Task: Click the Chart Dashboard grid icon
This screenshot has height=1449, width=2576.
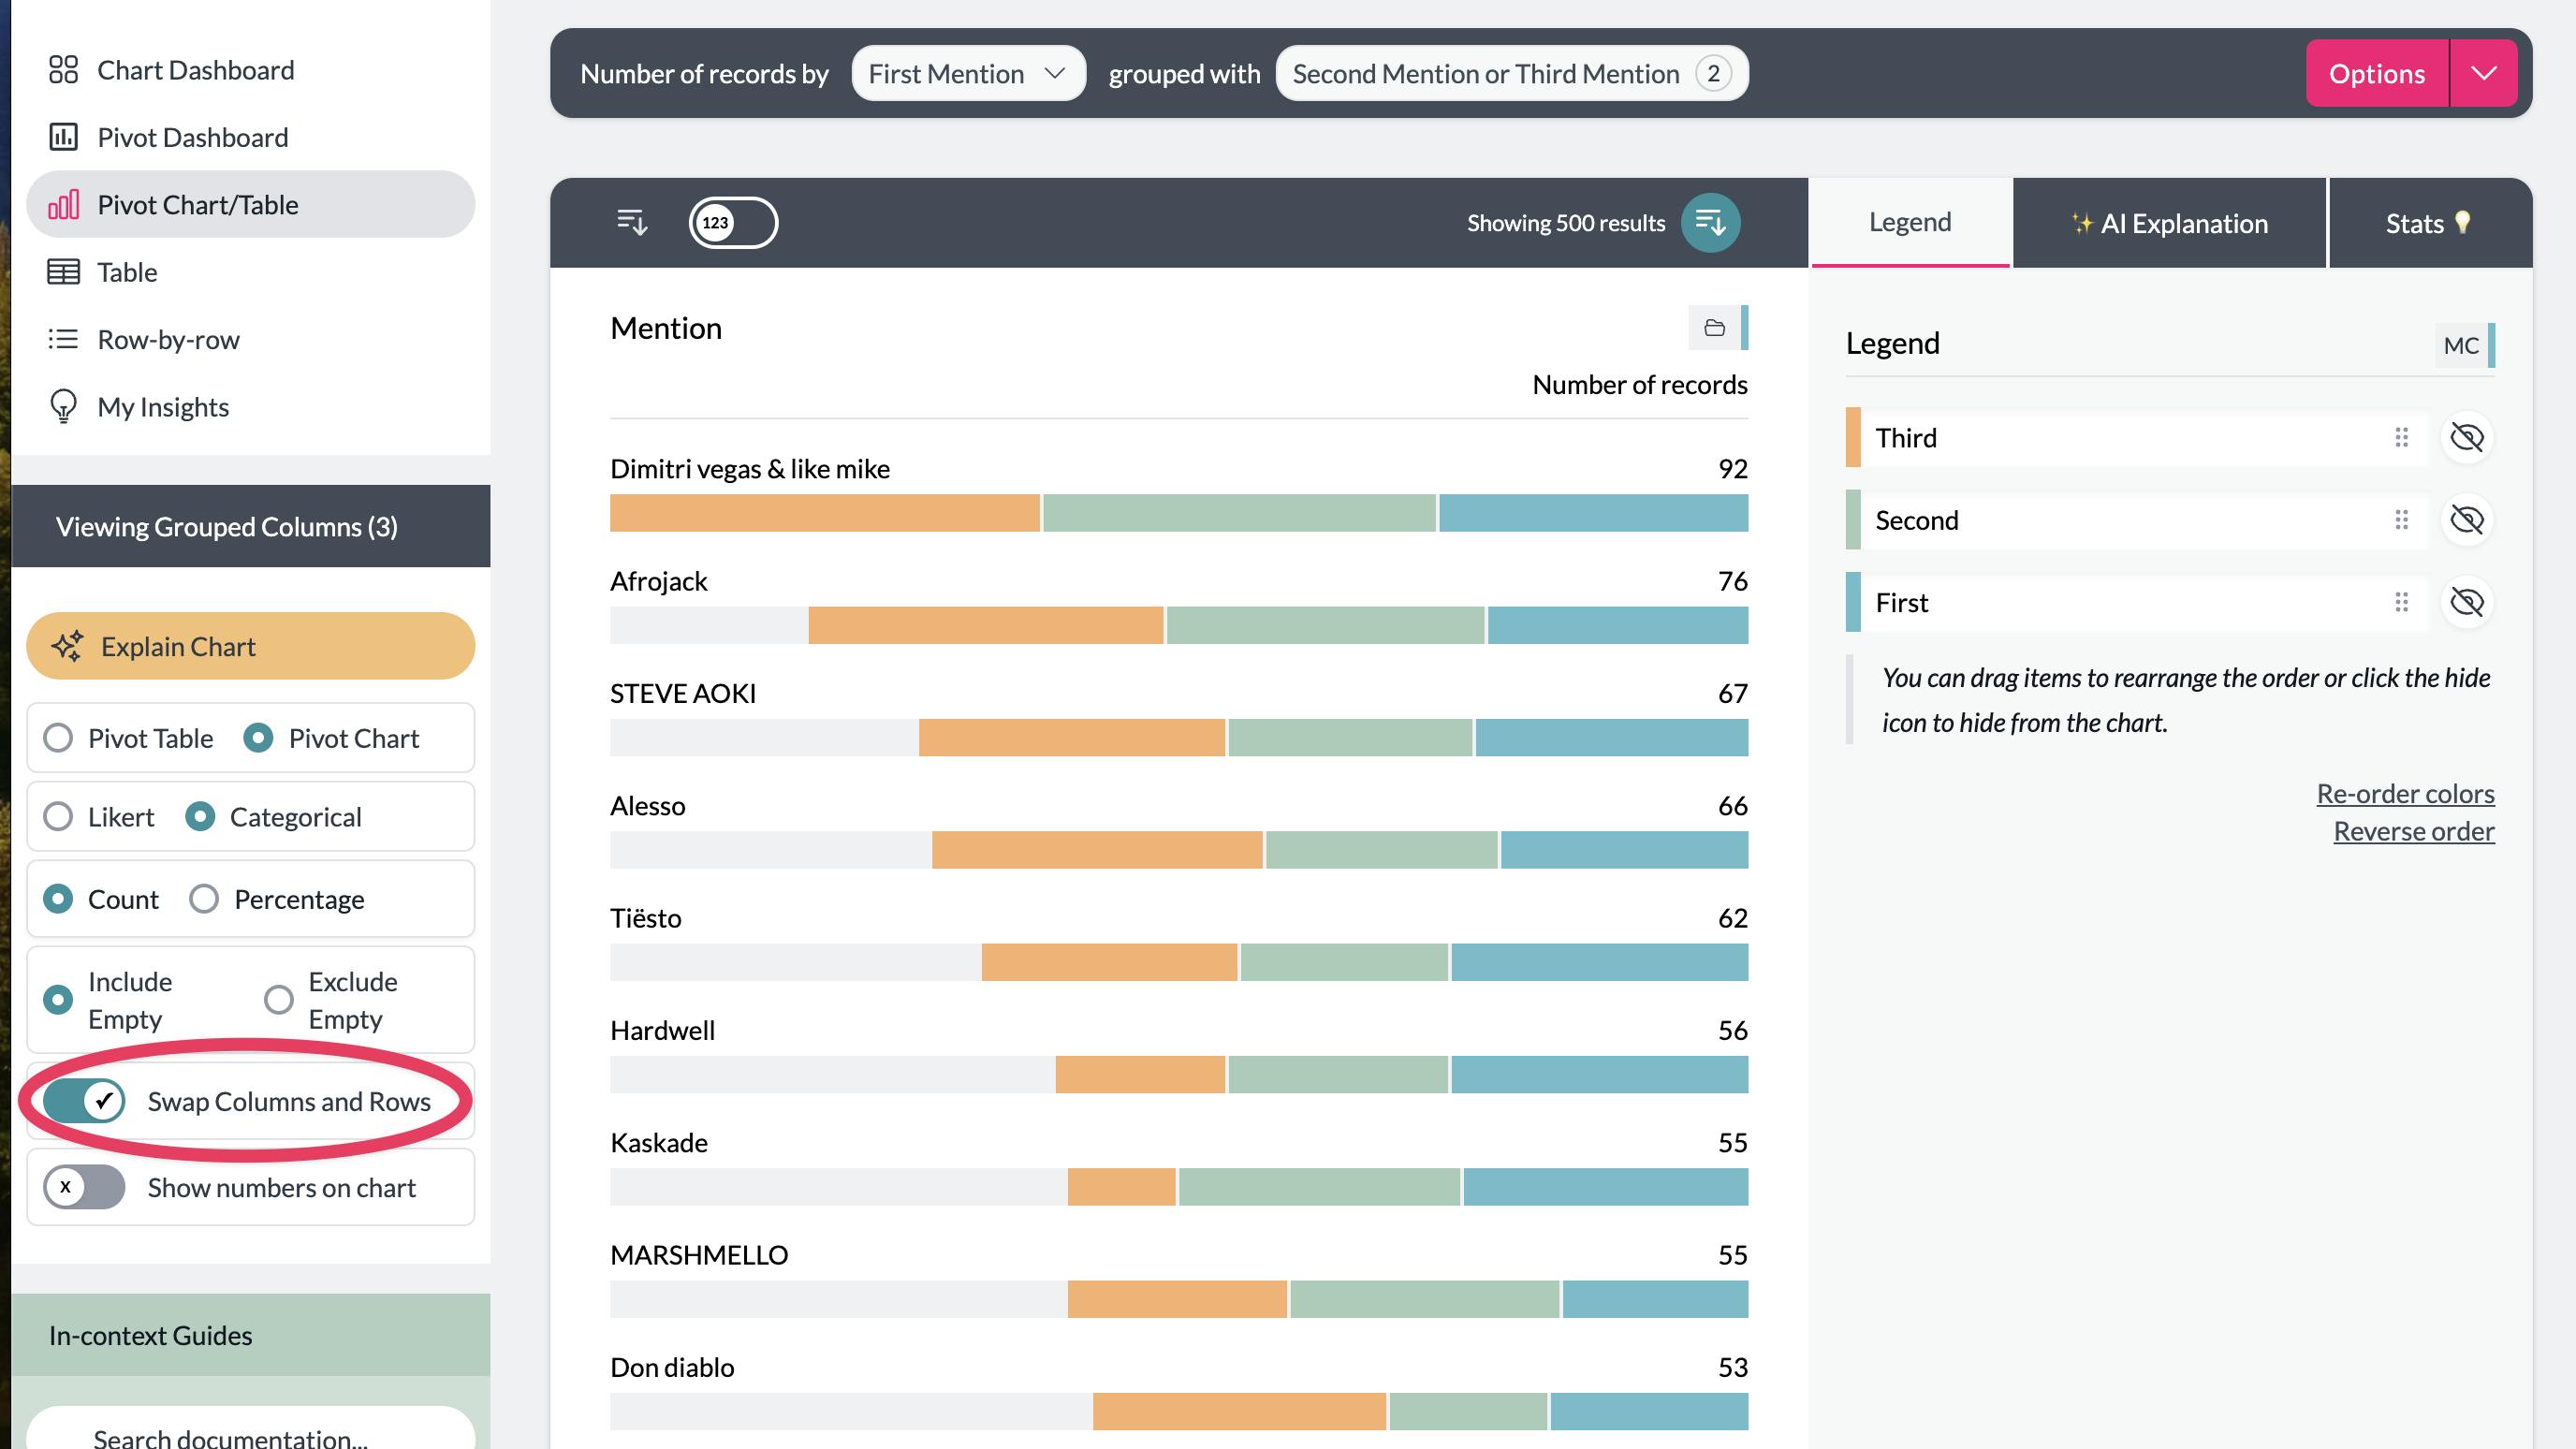Action: pyautogui.click(x=63, y=70)
